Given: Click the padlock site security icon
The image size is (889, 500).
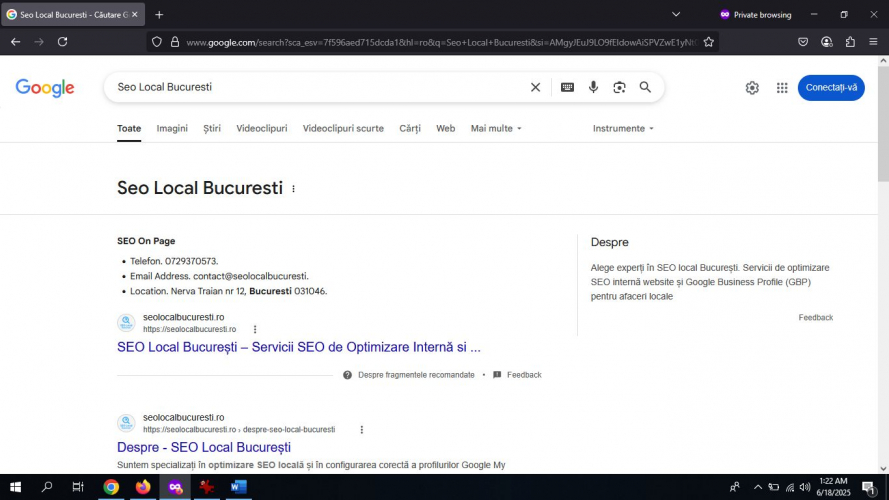Looking at the screenshot, I should pyautogui.click(x=175, y=42).
